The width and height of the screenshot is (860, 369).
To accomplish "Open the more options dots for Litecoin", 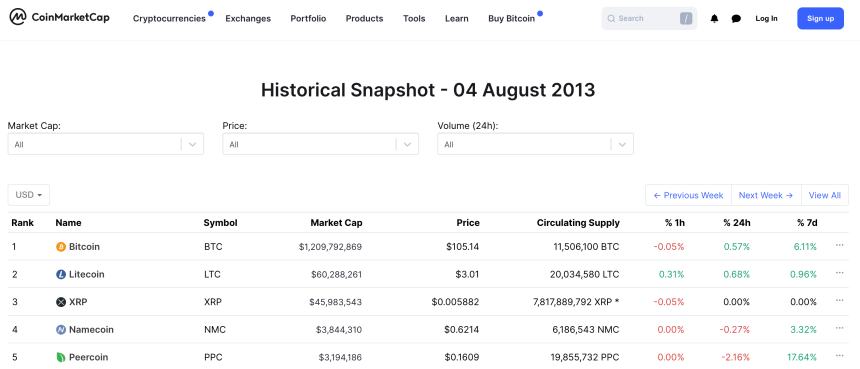I will 839,273.
